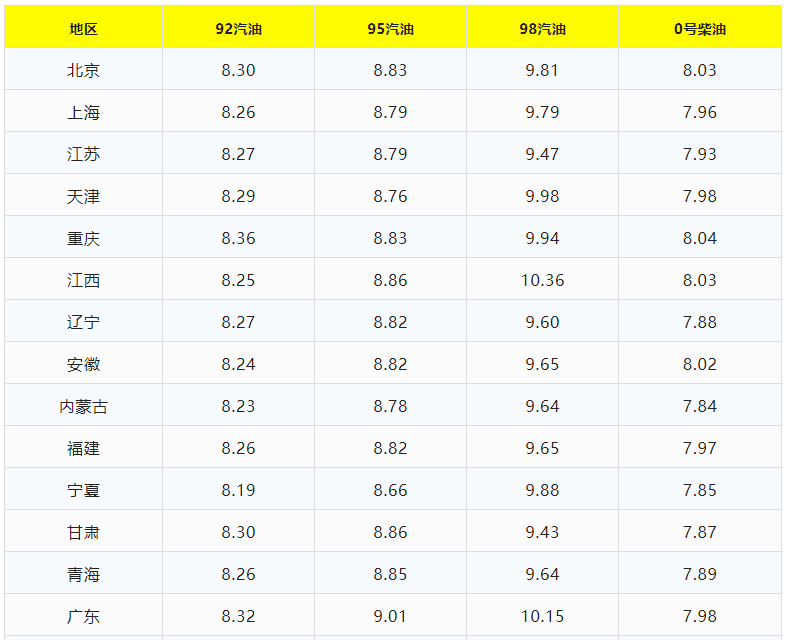
Task: Click 天津 98汽油 price 9.98
Action: (x=542, y=196)
